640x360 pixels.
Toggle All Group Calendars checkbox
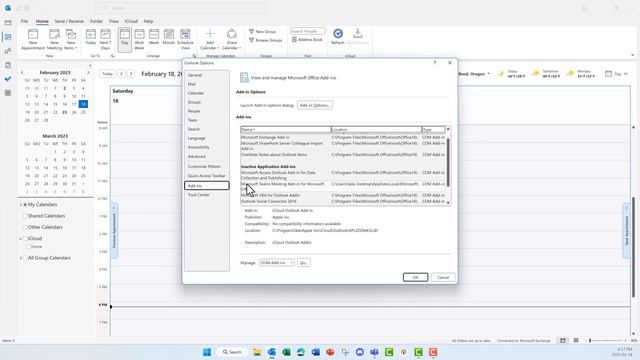coord(25,258)
